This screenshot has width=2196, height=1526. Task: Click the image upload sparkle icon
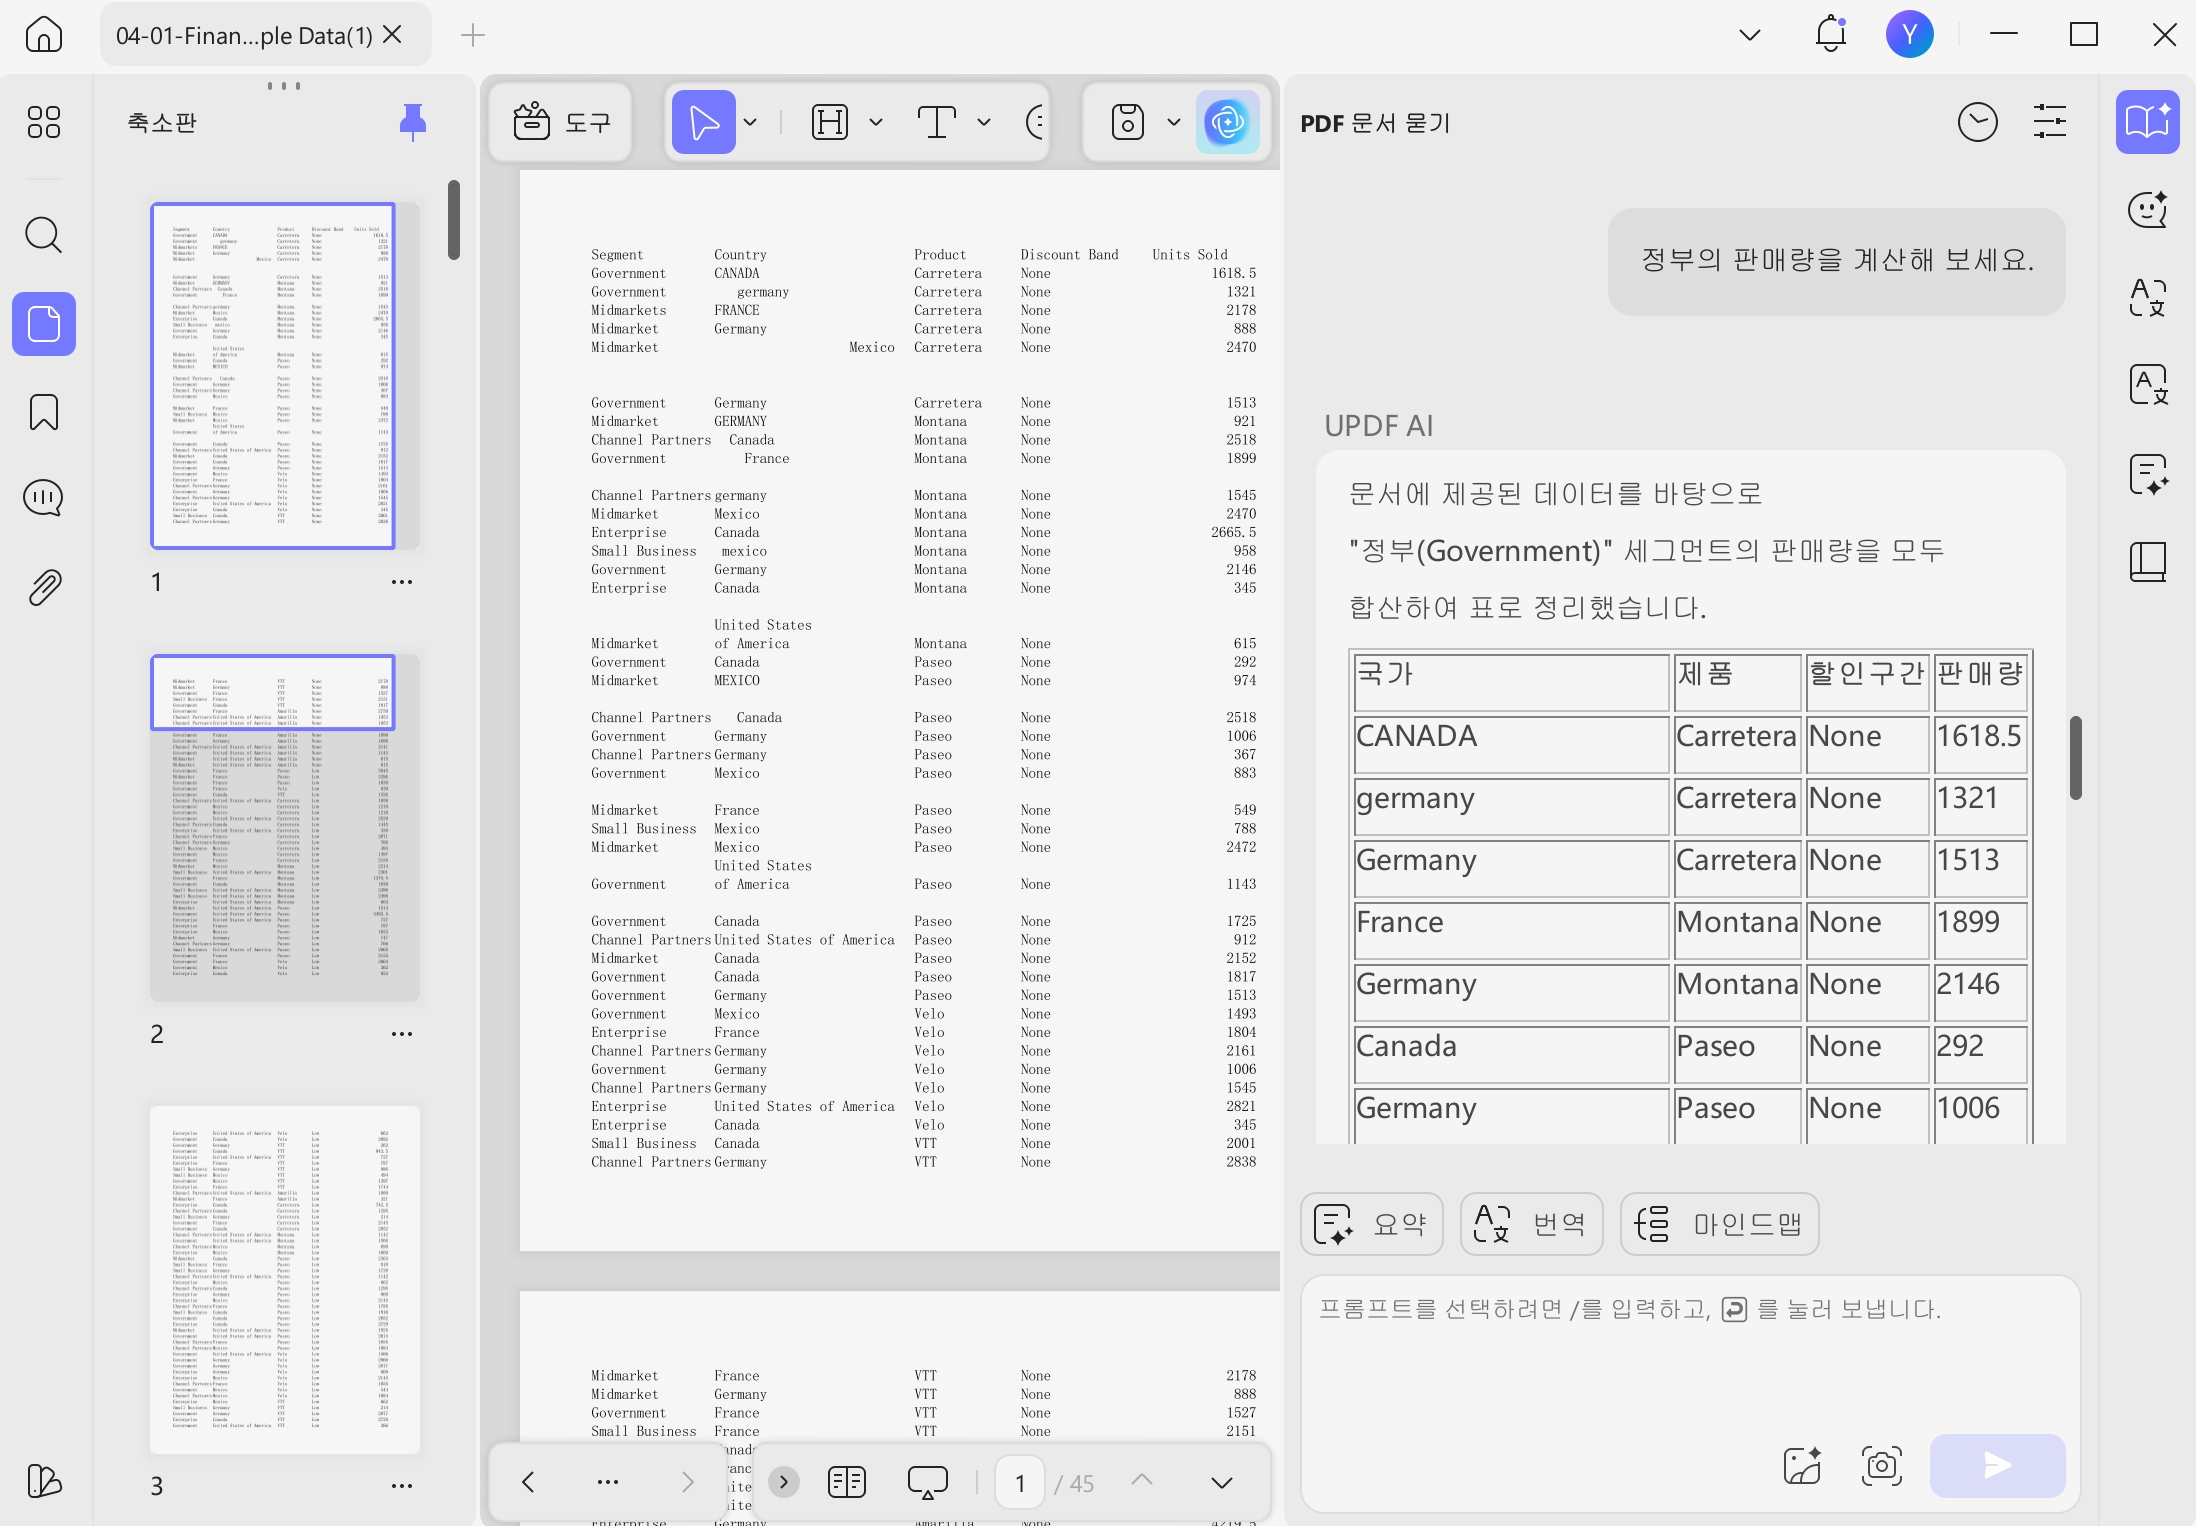[x=1802, y=1466]
